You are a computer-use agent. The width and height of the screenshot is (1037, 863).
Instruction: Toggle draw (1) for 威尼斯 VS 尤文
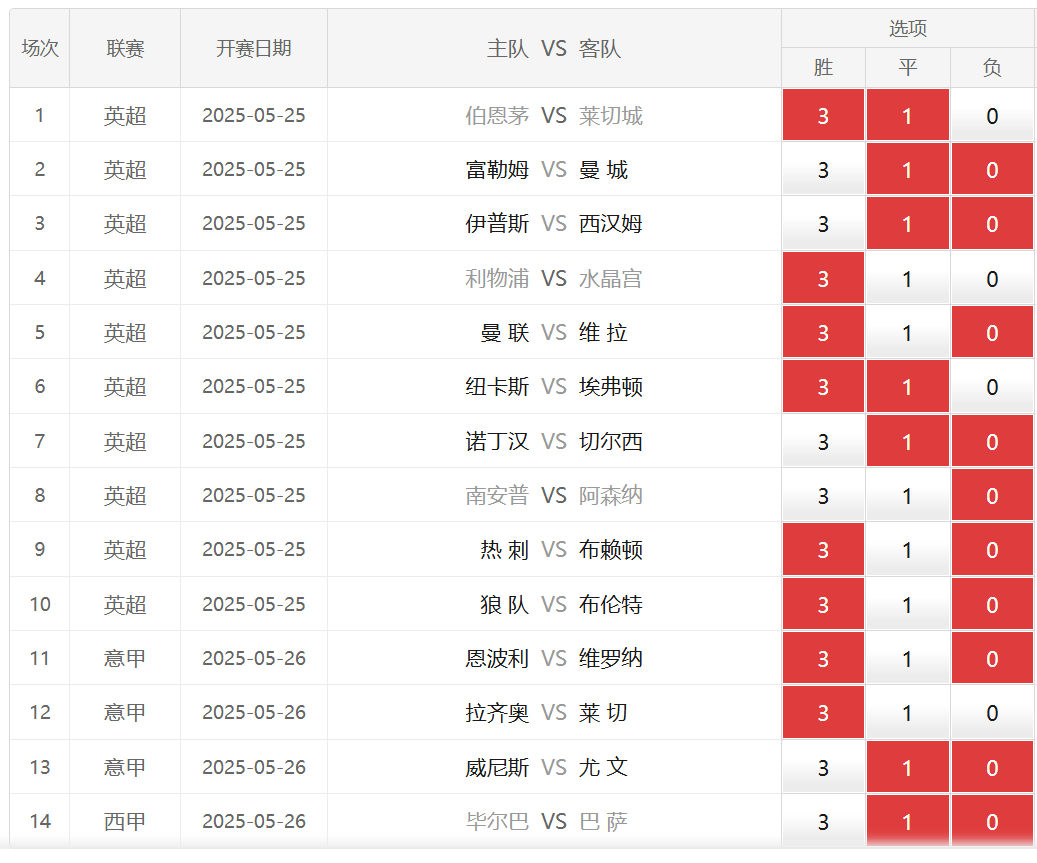pos(907,767)
